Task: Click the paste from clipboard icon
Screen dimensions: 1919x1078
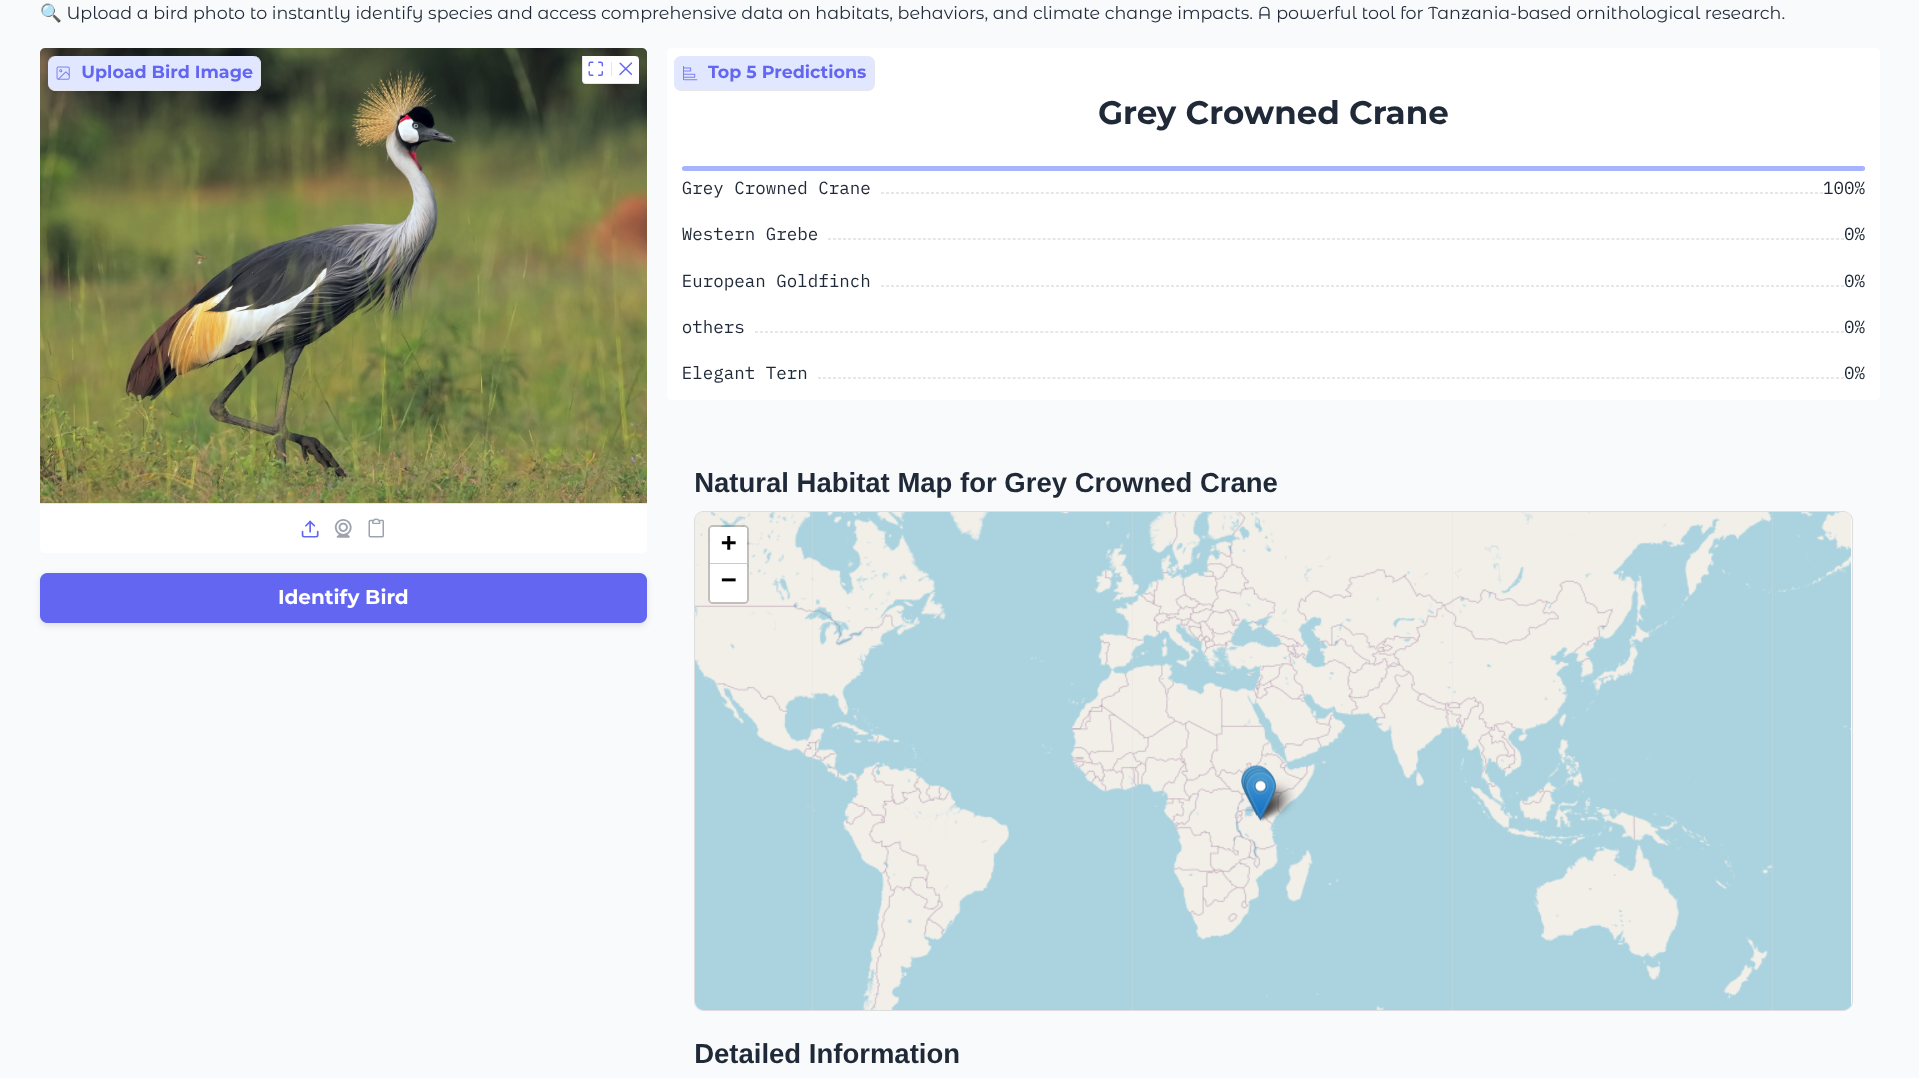Action: pos(376,529)
